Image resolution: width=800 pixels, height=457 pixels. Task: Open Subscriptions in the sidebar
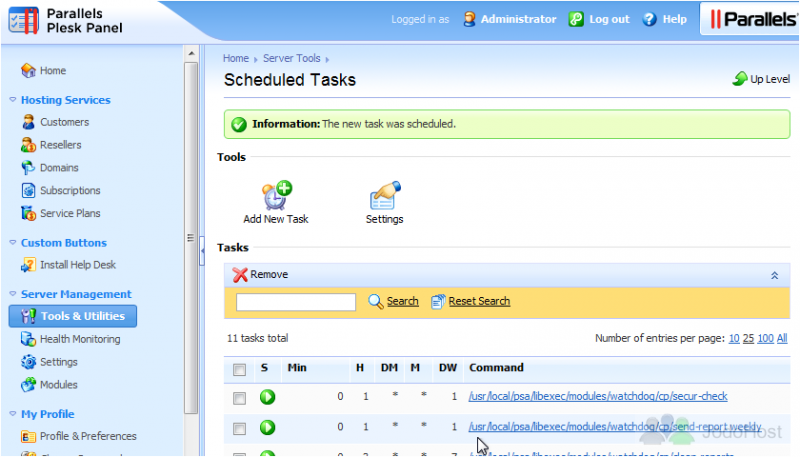(70, 191)
